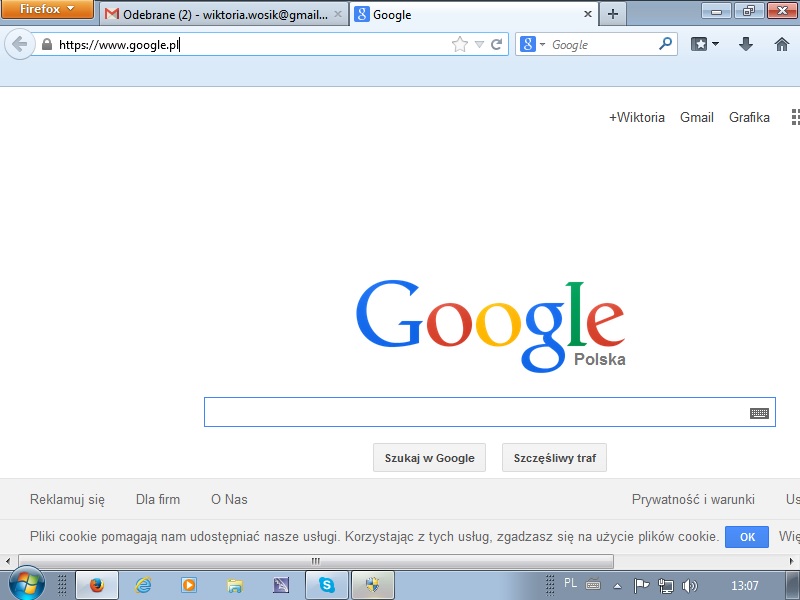Click the network connection tray icon
The height and width of the screenshot is (600, 800).
click(x=665, y=585)
